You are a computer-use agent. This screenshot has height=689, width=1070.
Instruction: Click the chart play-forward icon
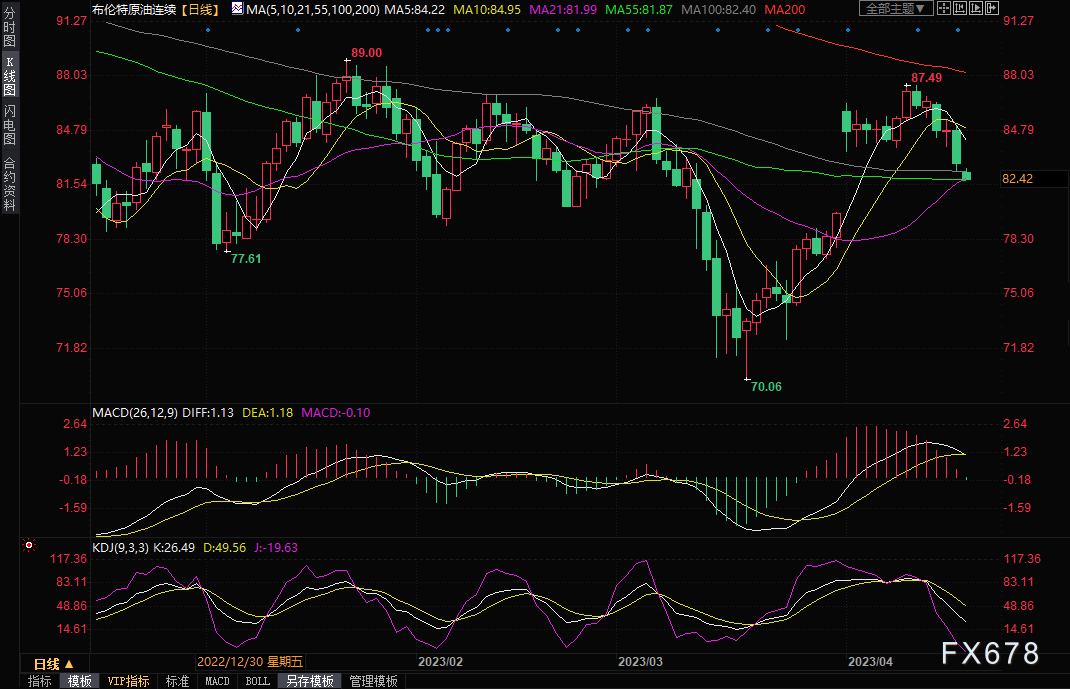(976, 8)
